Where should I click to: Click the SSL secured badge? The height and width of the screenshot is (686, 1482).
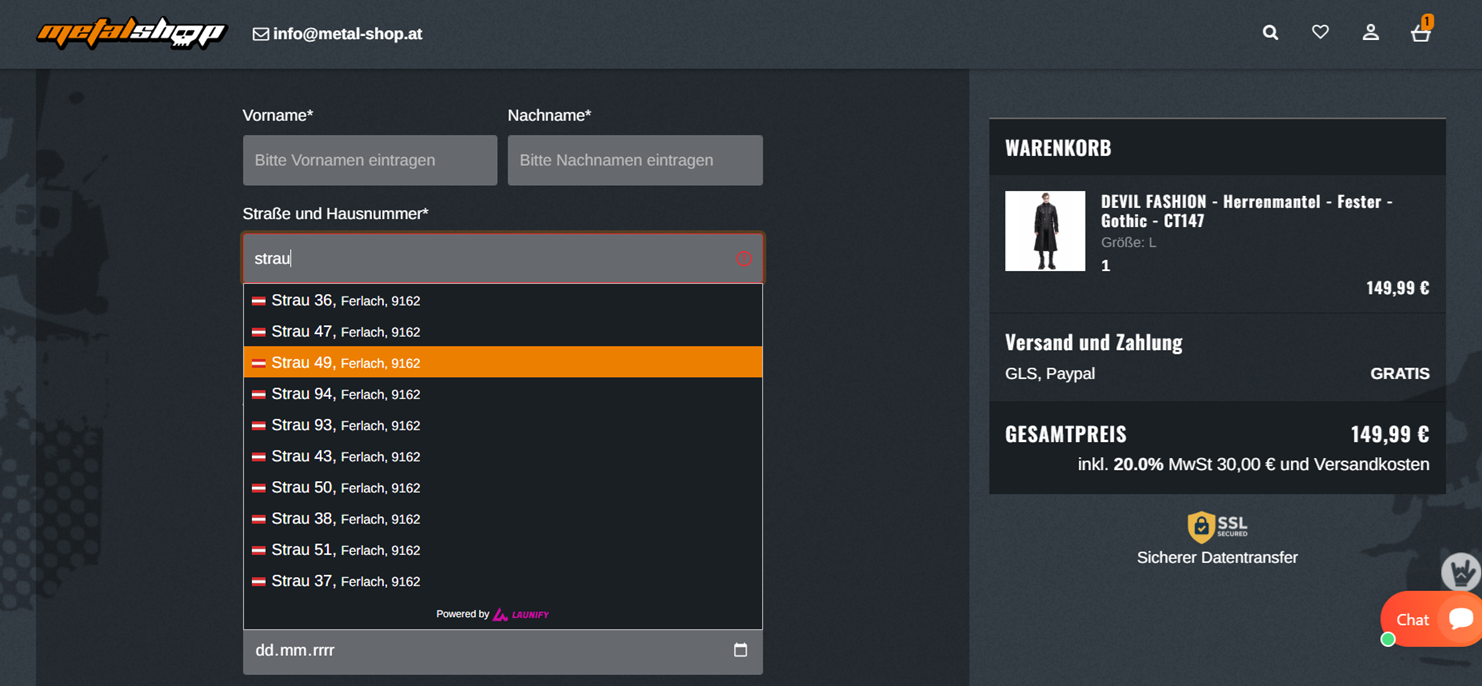(x=1217, y=526)
